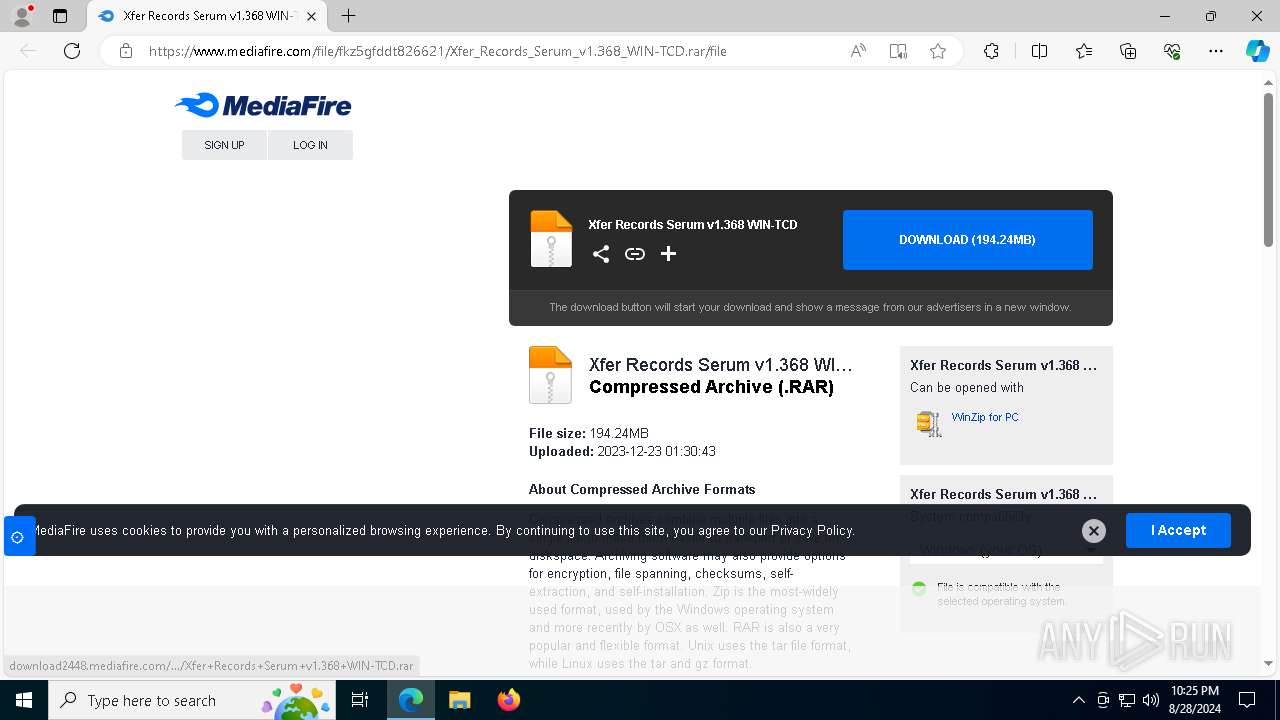The image size is (1280, 720).
Task: Click the LOG IN button
Action: tap(310, 145)
